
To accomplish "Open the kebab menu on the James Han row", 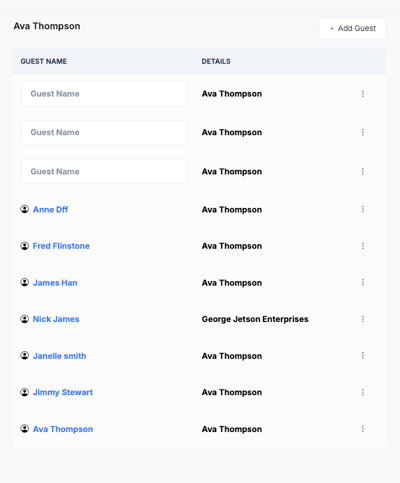I will coord(363,283).
